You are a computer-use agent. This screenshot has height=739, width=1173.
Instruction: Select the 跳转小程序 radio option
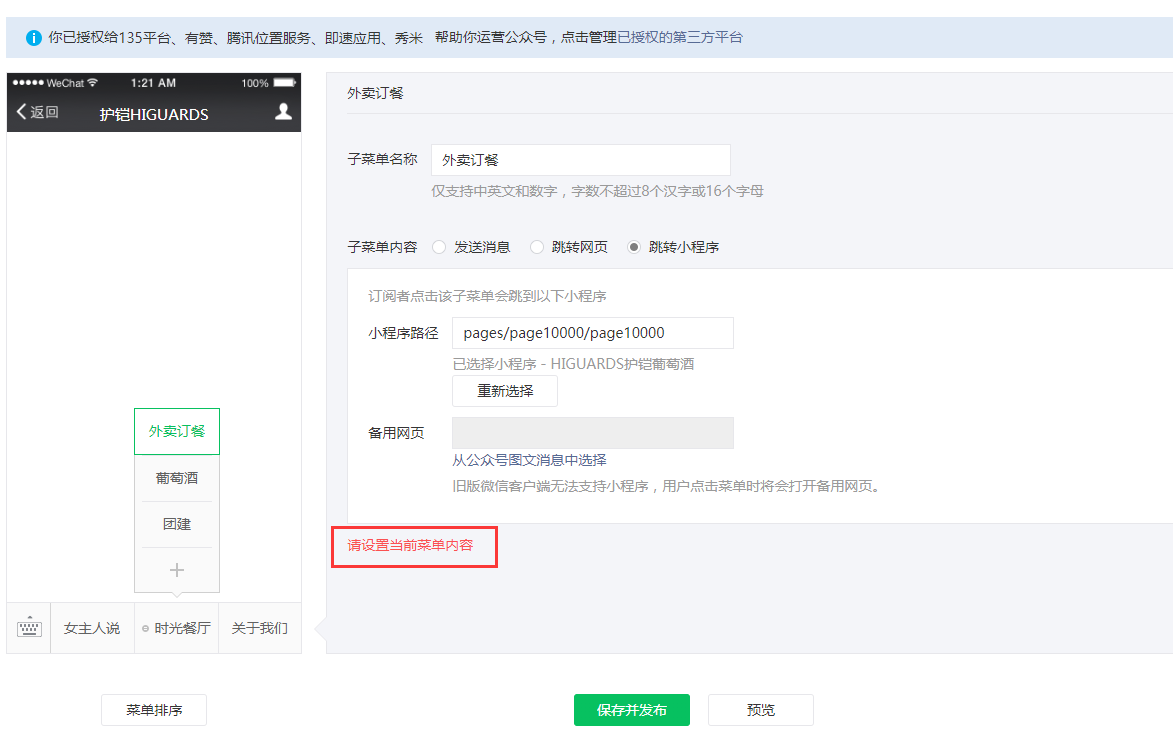click(x=634, y=247)
